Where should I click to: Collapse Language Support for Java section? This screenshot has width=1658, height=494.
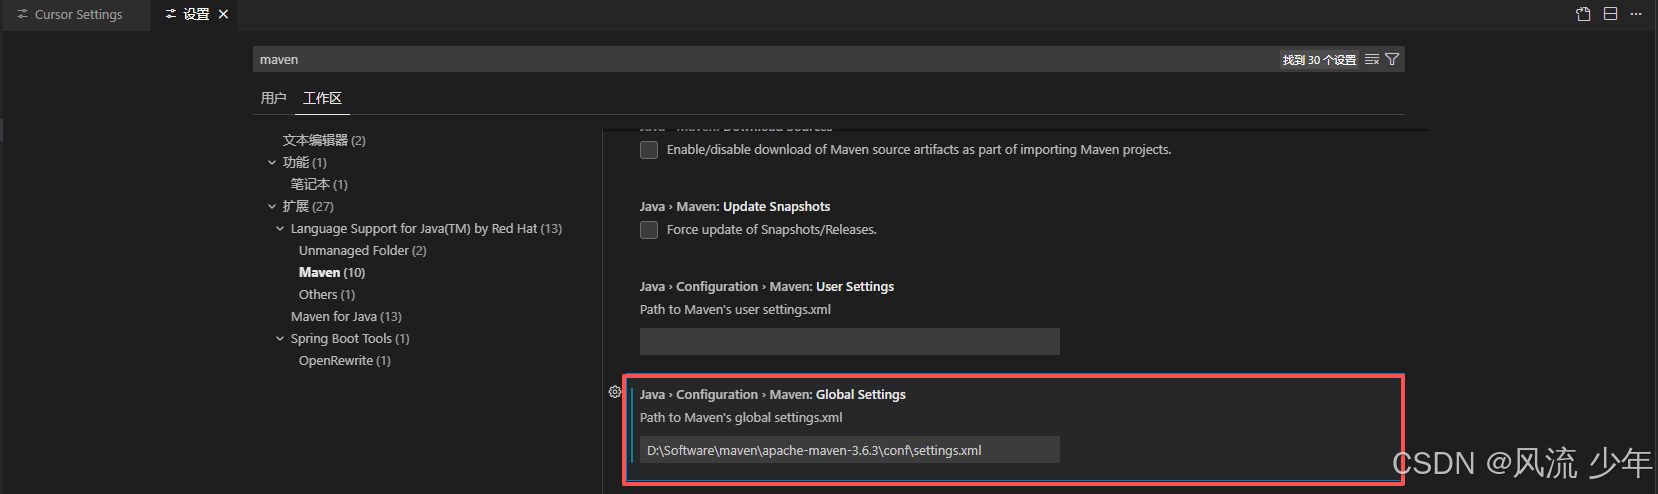coord(280,228)
